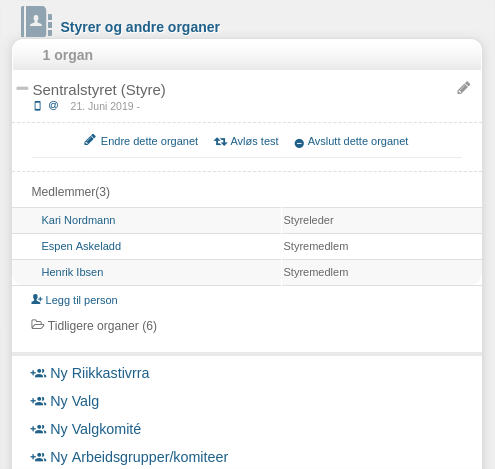Click the add-person icon beside Legg til person

click(37, 299)
